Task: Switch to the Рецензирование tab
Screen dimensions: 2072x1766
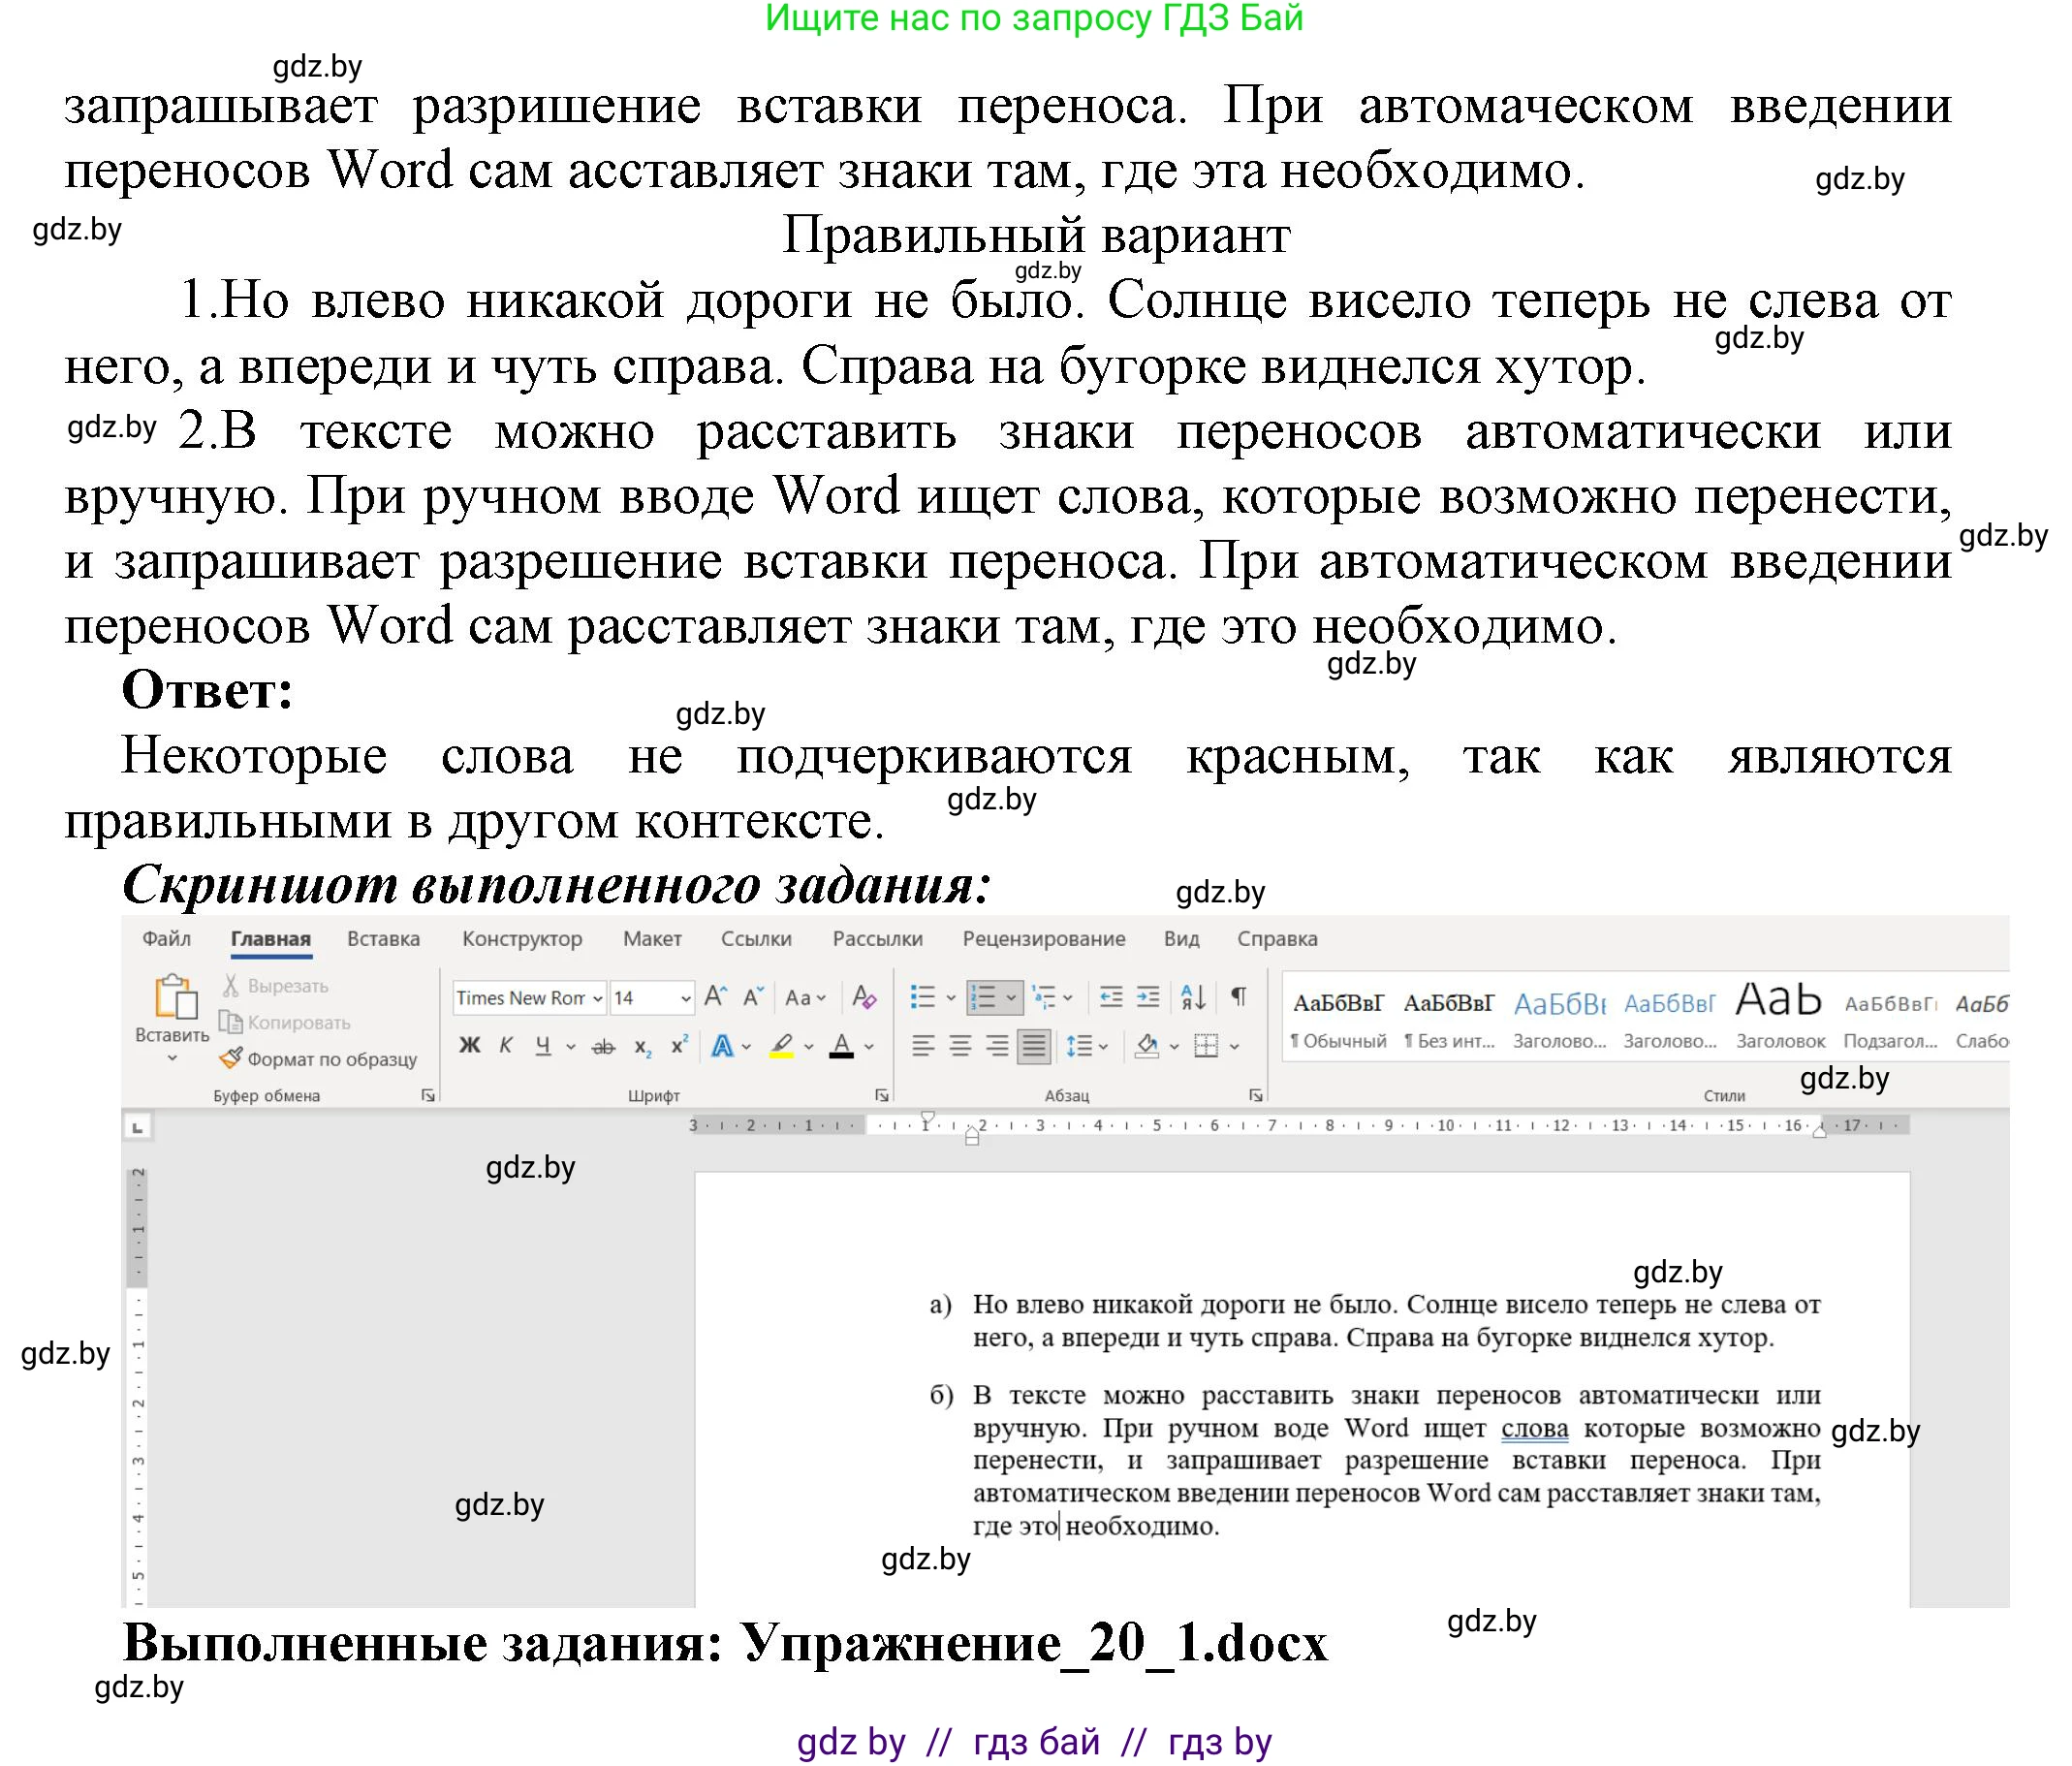Action: 1044,939
